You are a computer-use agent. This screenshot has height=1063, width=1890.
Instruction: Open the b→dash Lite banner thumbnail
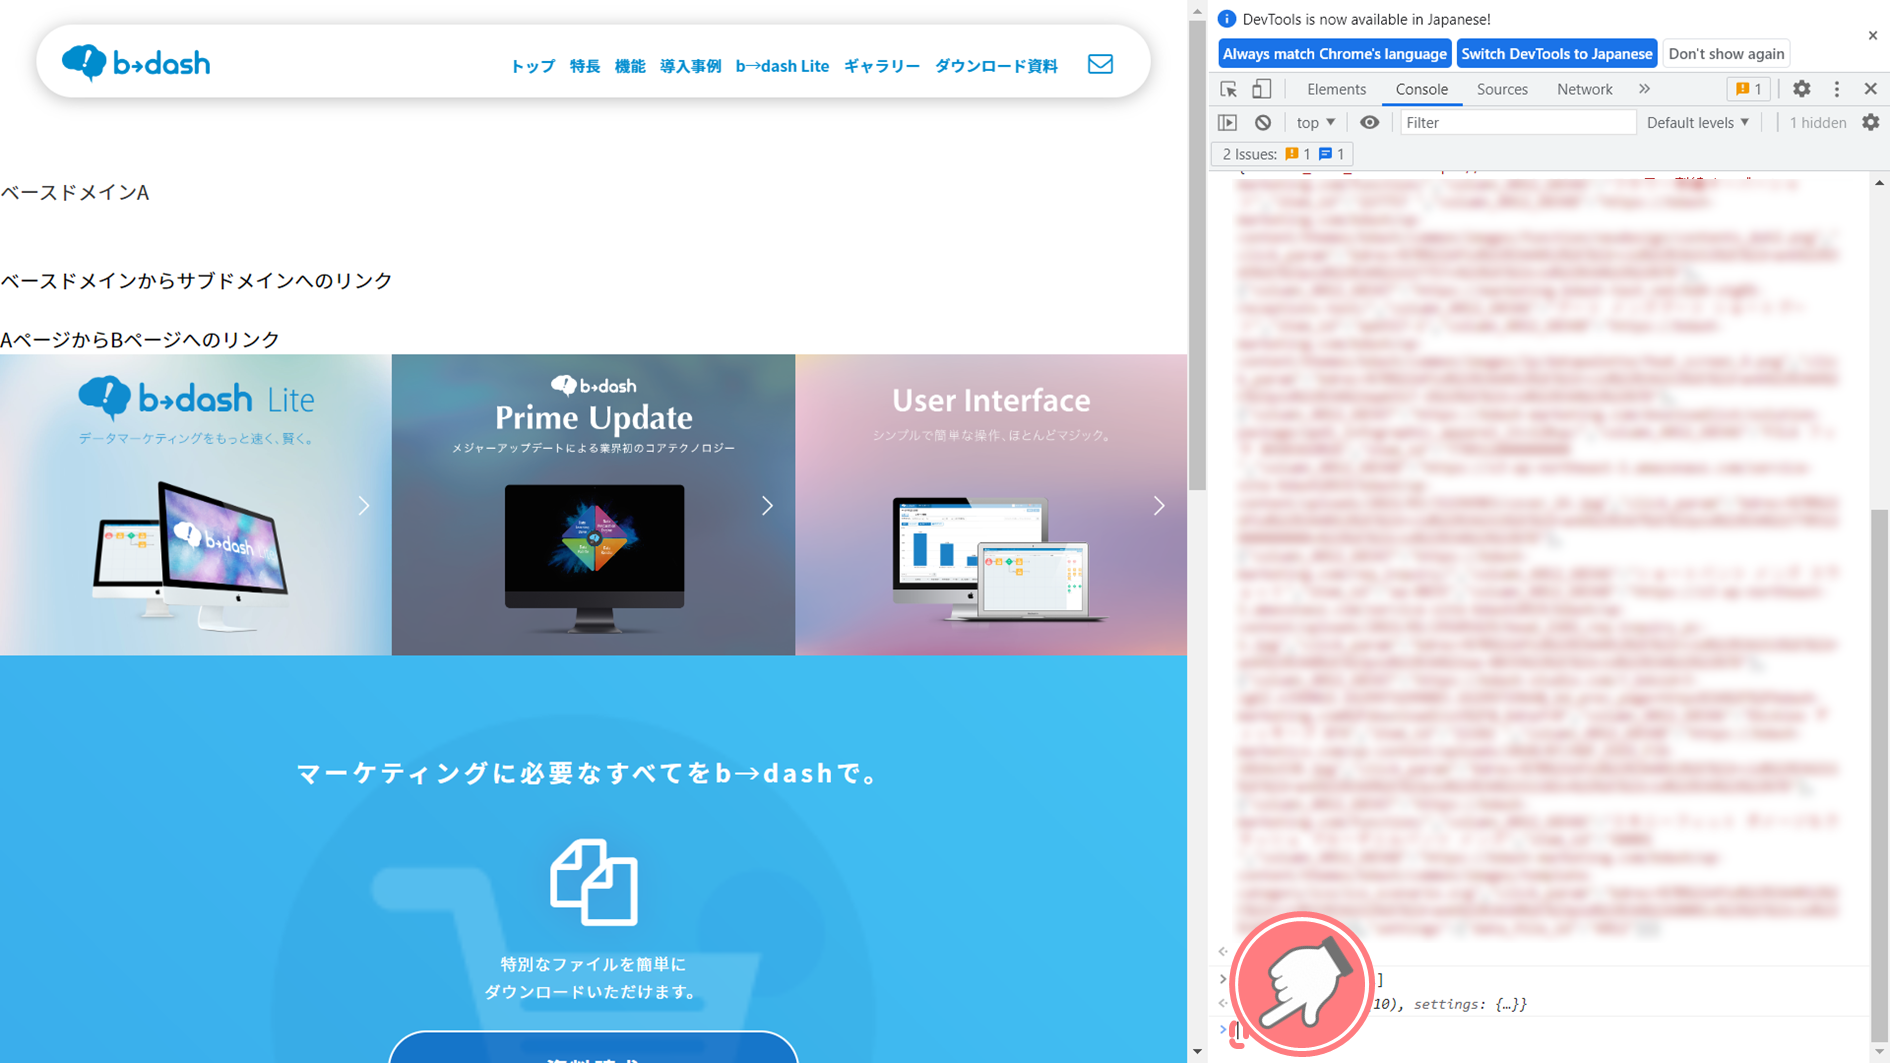pos(196,505)
